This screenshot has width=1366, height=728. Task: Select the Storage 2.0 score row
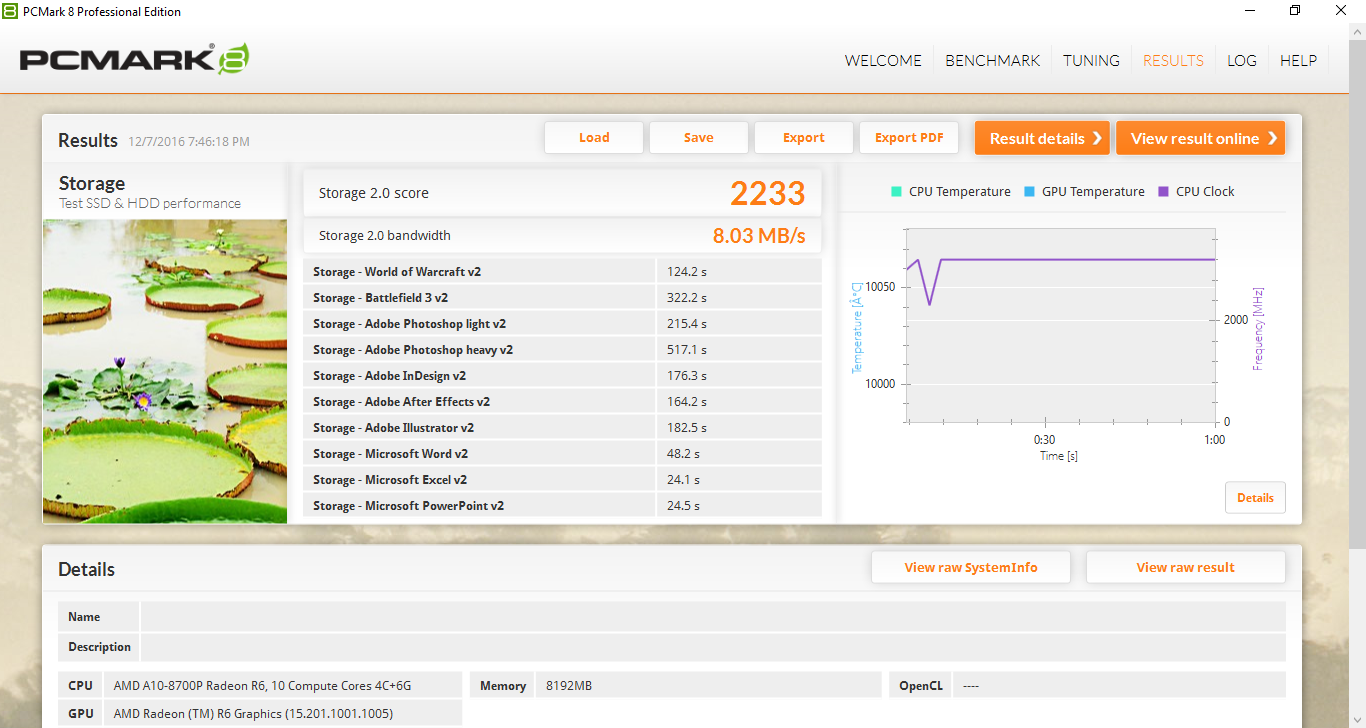pyautogui.click(x=562, y=193)
